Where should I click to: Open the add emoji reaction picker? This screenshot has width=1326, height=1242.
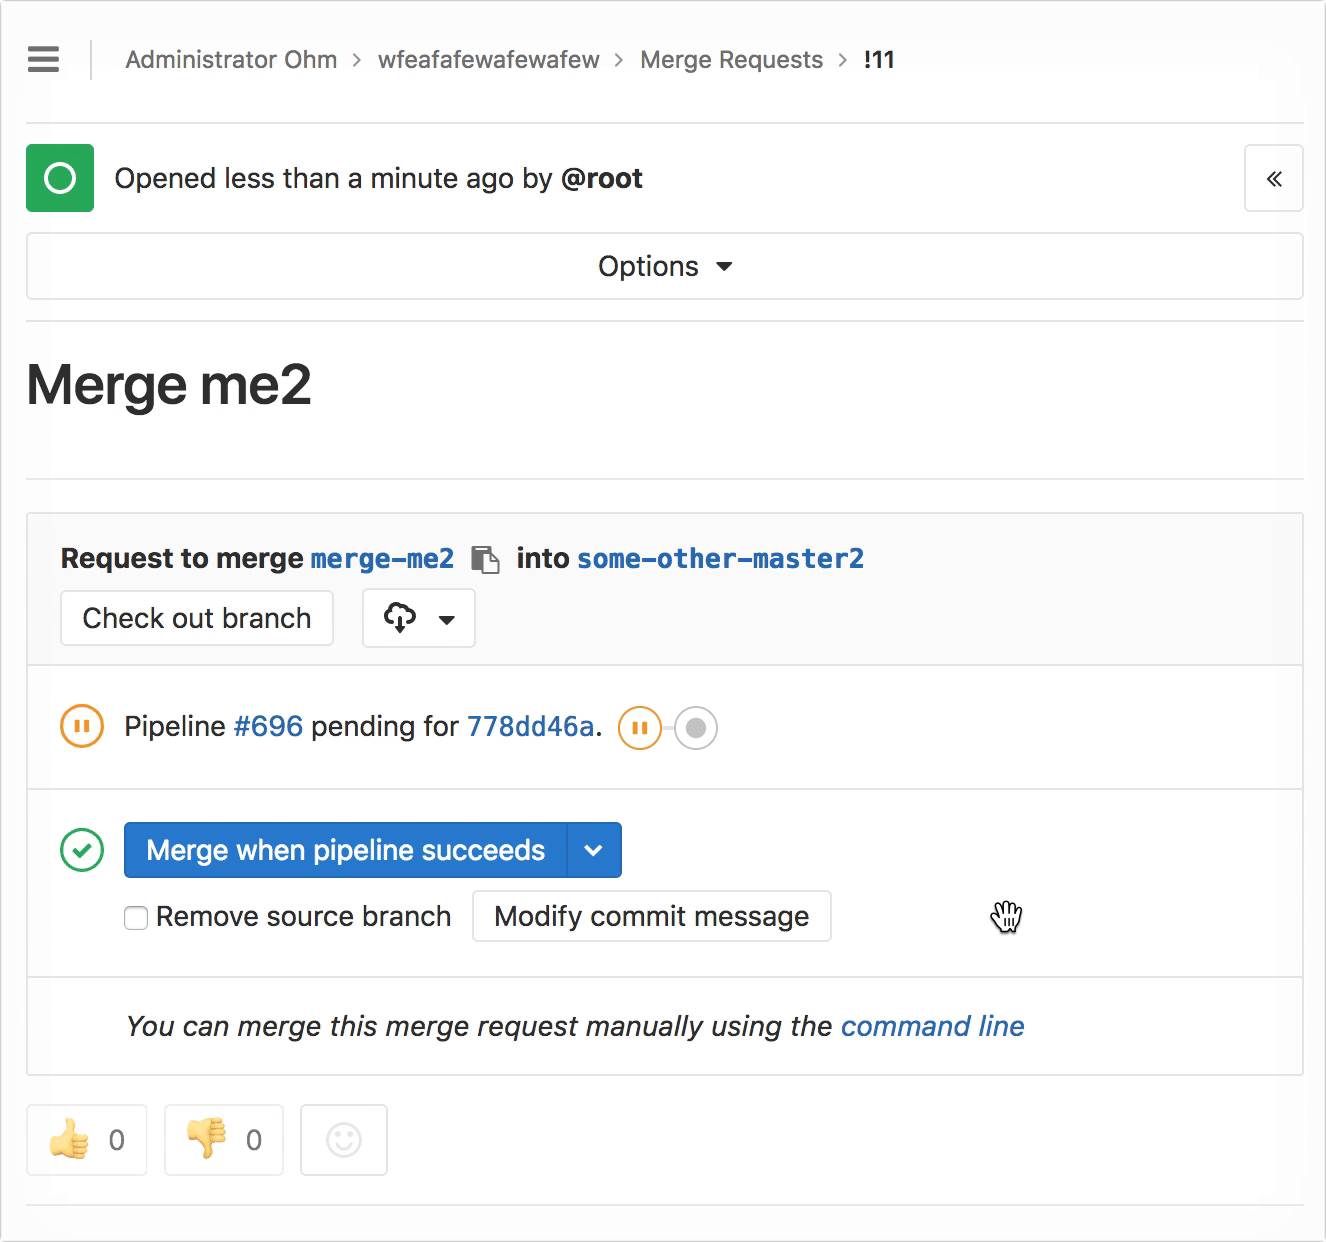click(x=344, y=1140)
